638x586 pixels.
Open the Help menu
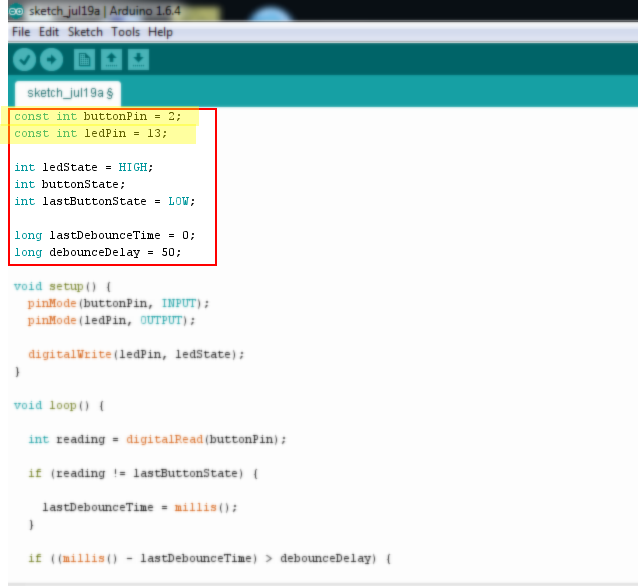[x=160, y=32]
